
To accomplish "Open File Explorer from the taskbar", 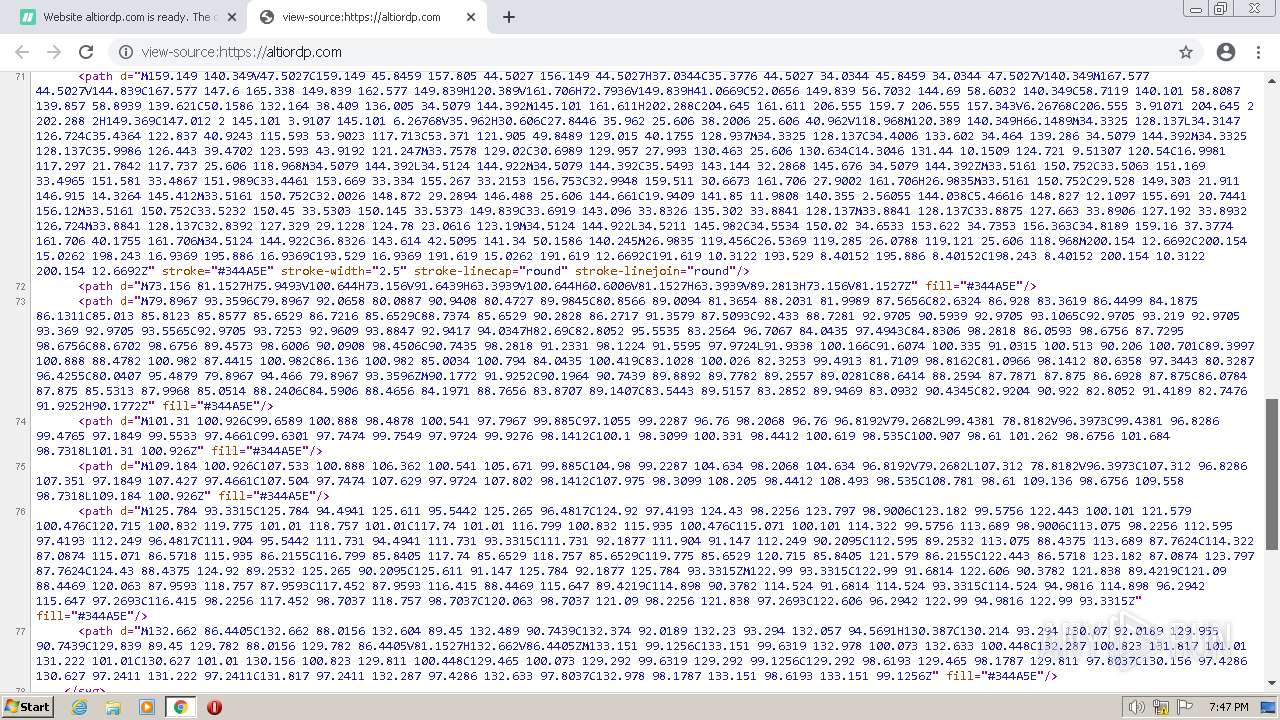I will 113,707.
